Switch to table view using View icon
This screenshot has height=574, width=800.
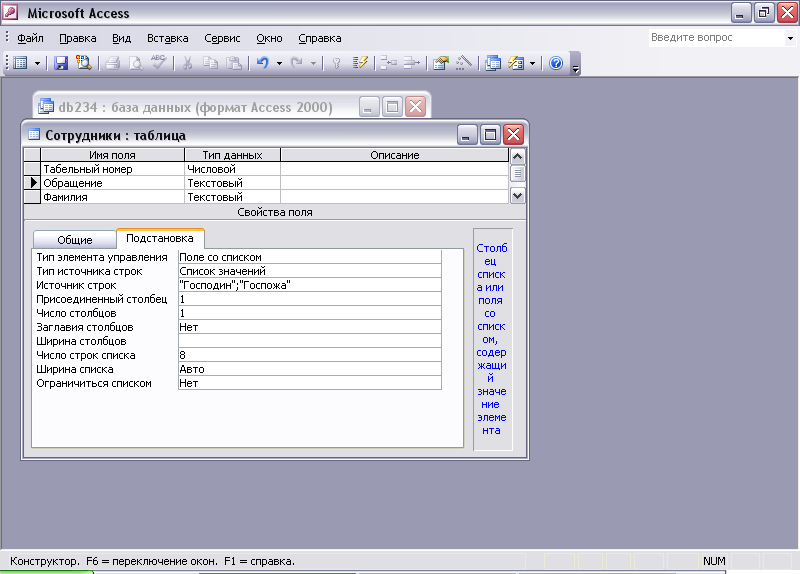[x=20, y=63]
